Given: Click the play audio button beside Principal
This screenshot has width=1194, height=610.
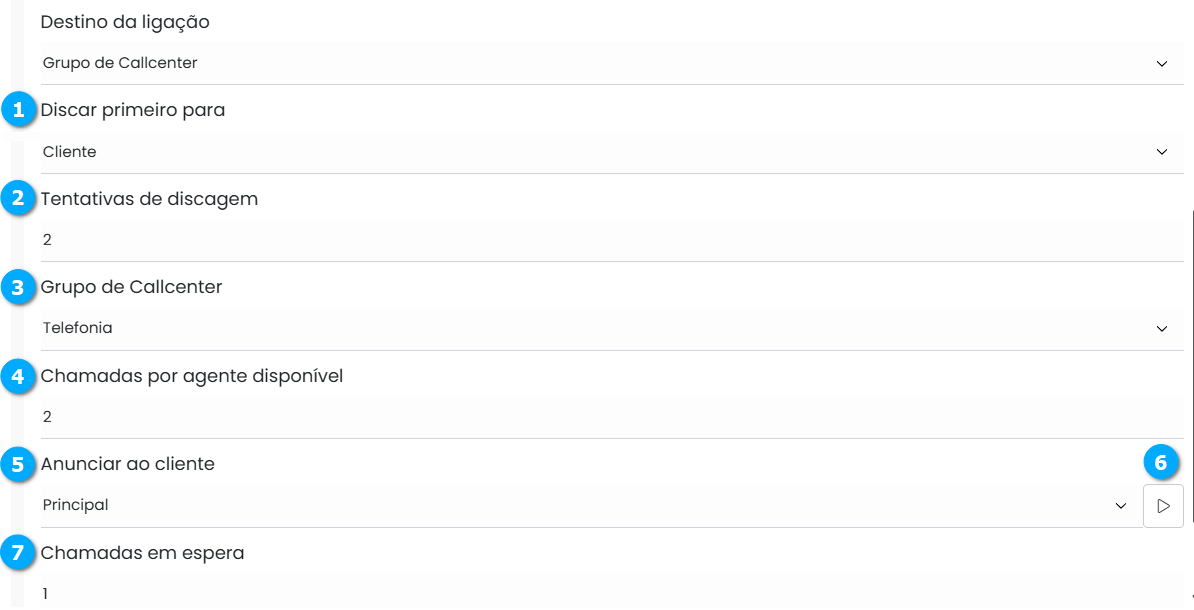Looking at the screenshot, I should point(1163,506).
